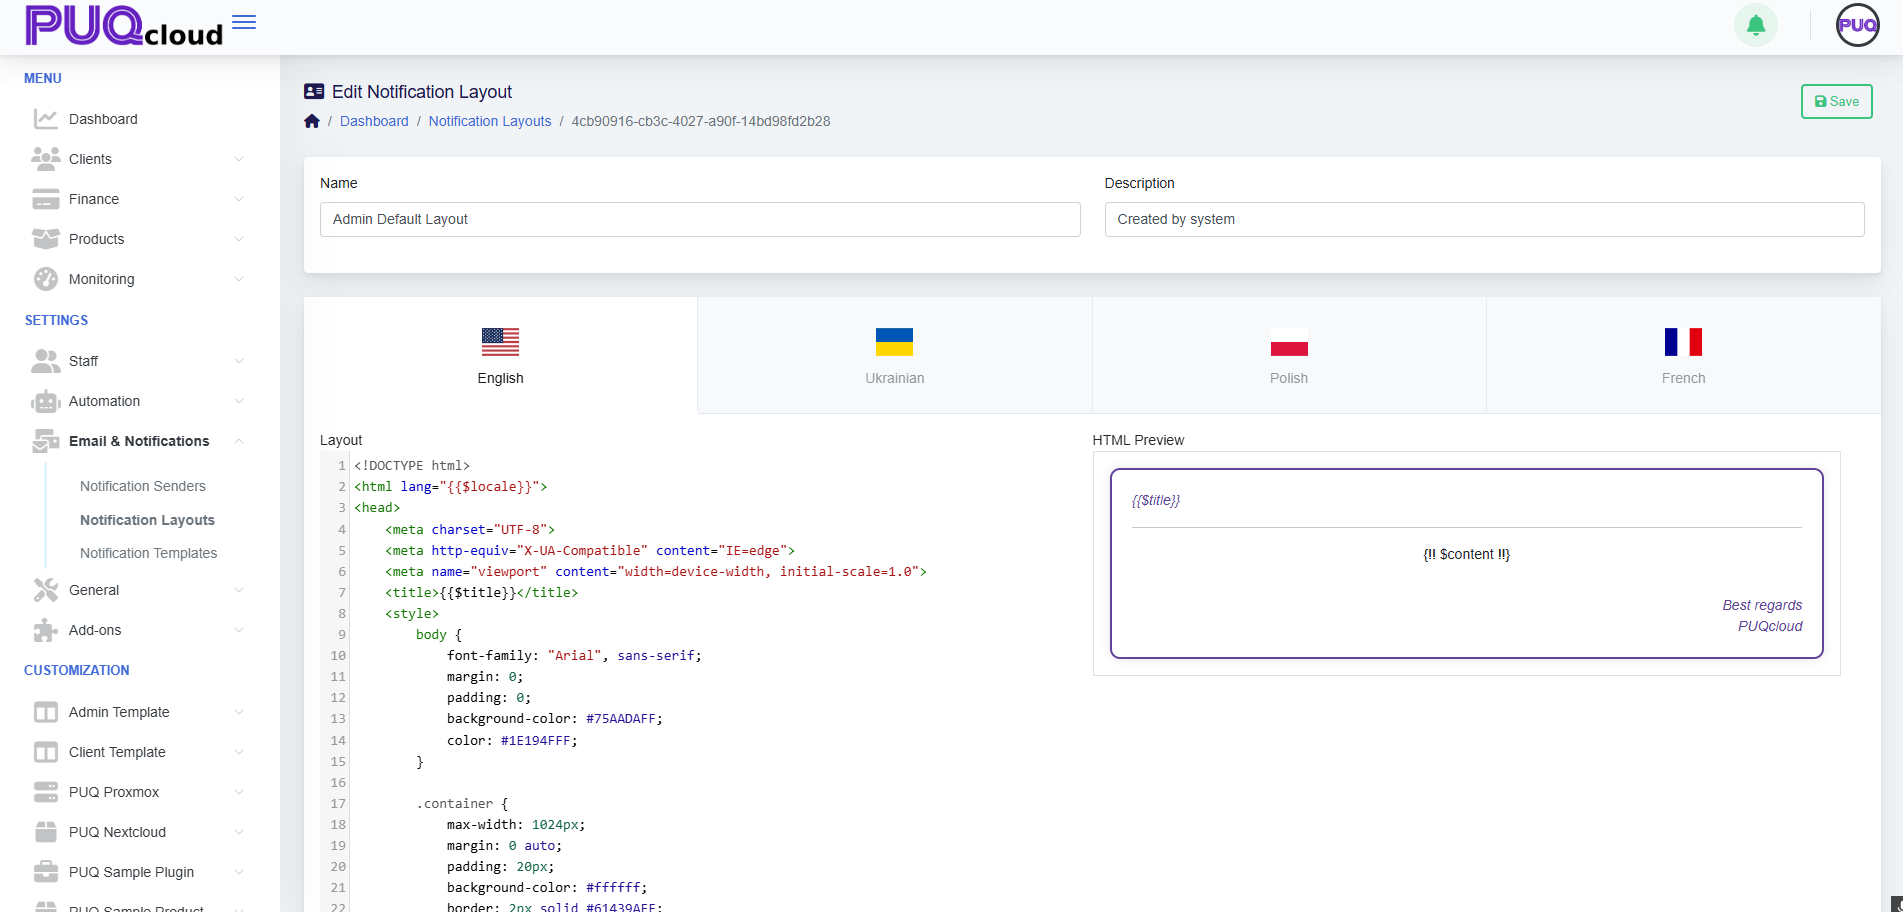The image size is (1903, 912).
Task: Click the Monitoring gauge icon
Action: (46, 279)
